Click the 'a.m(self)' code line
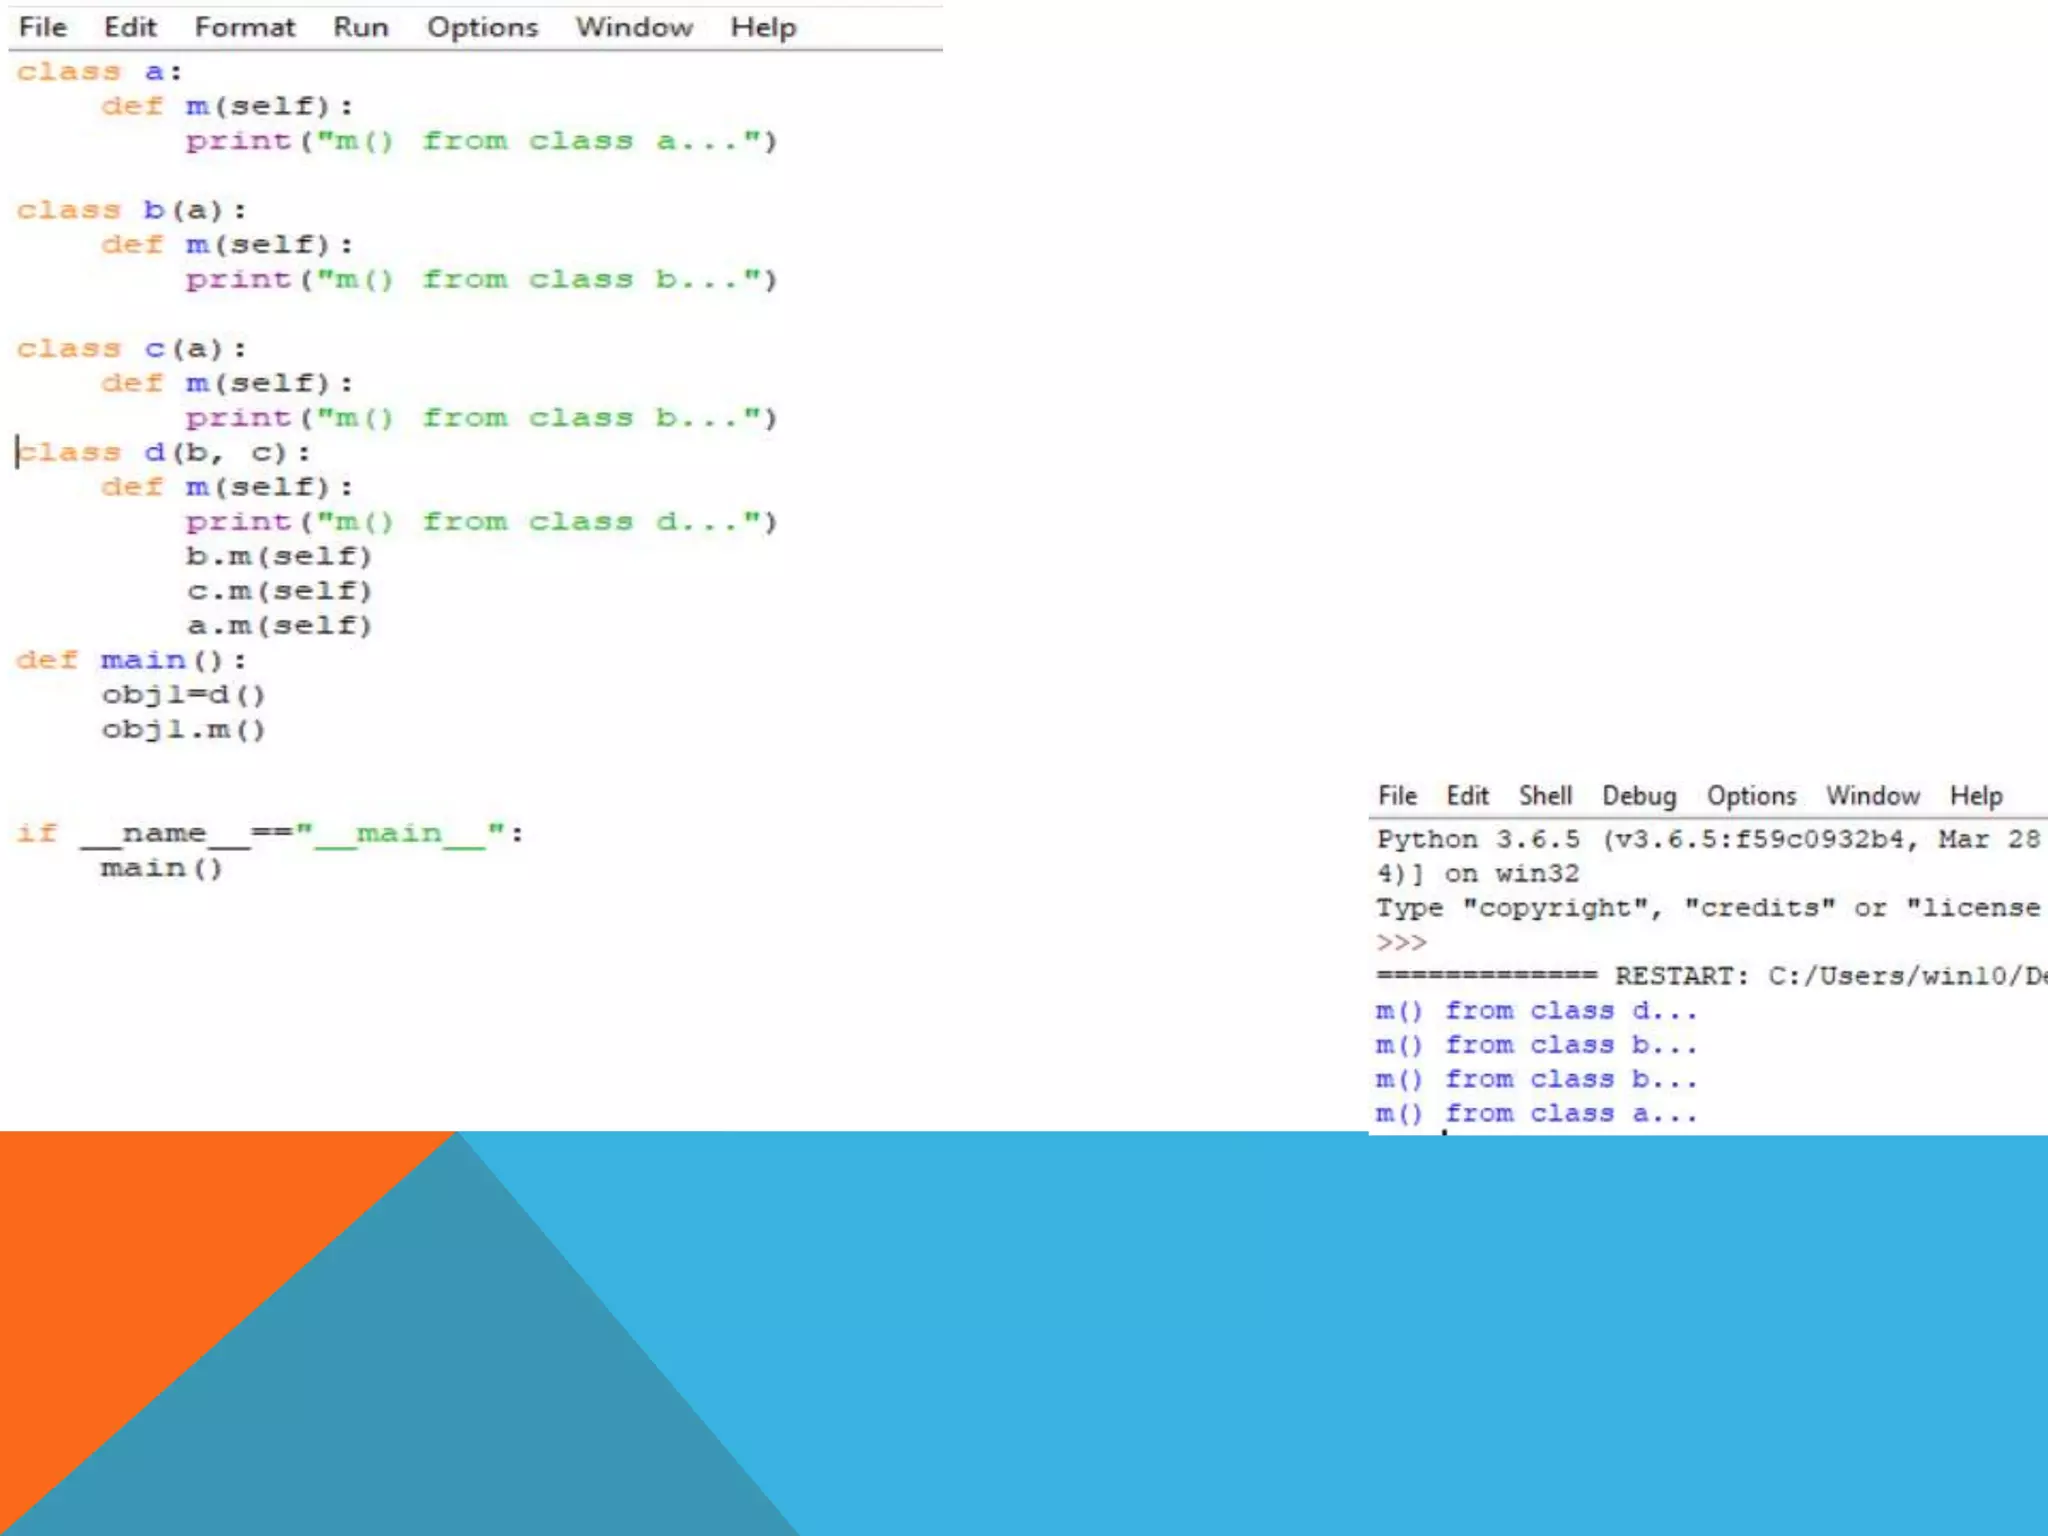This screenshot has height=1536, width=2048. click(x=279, y=626)
